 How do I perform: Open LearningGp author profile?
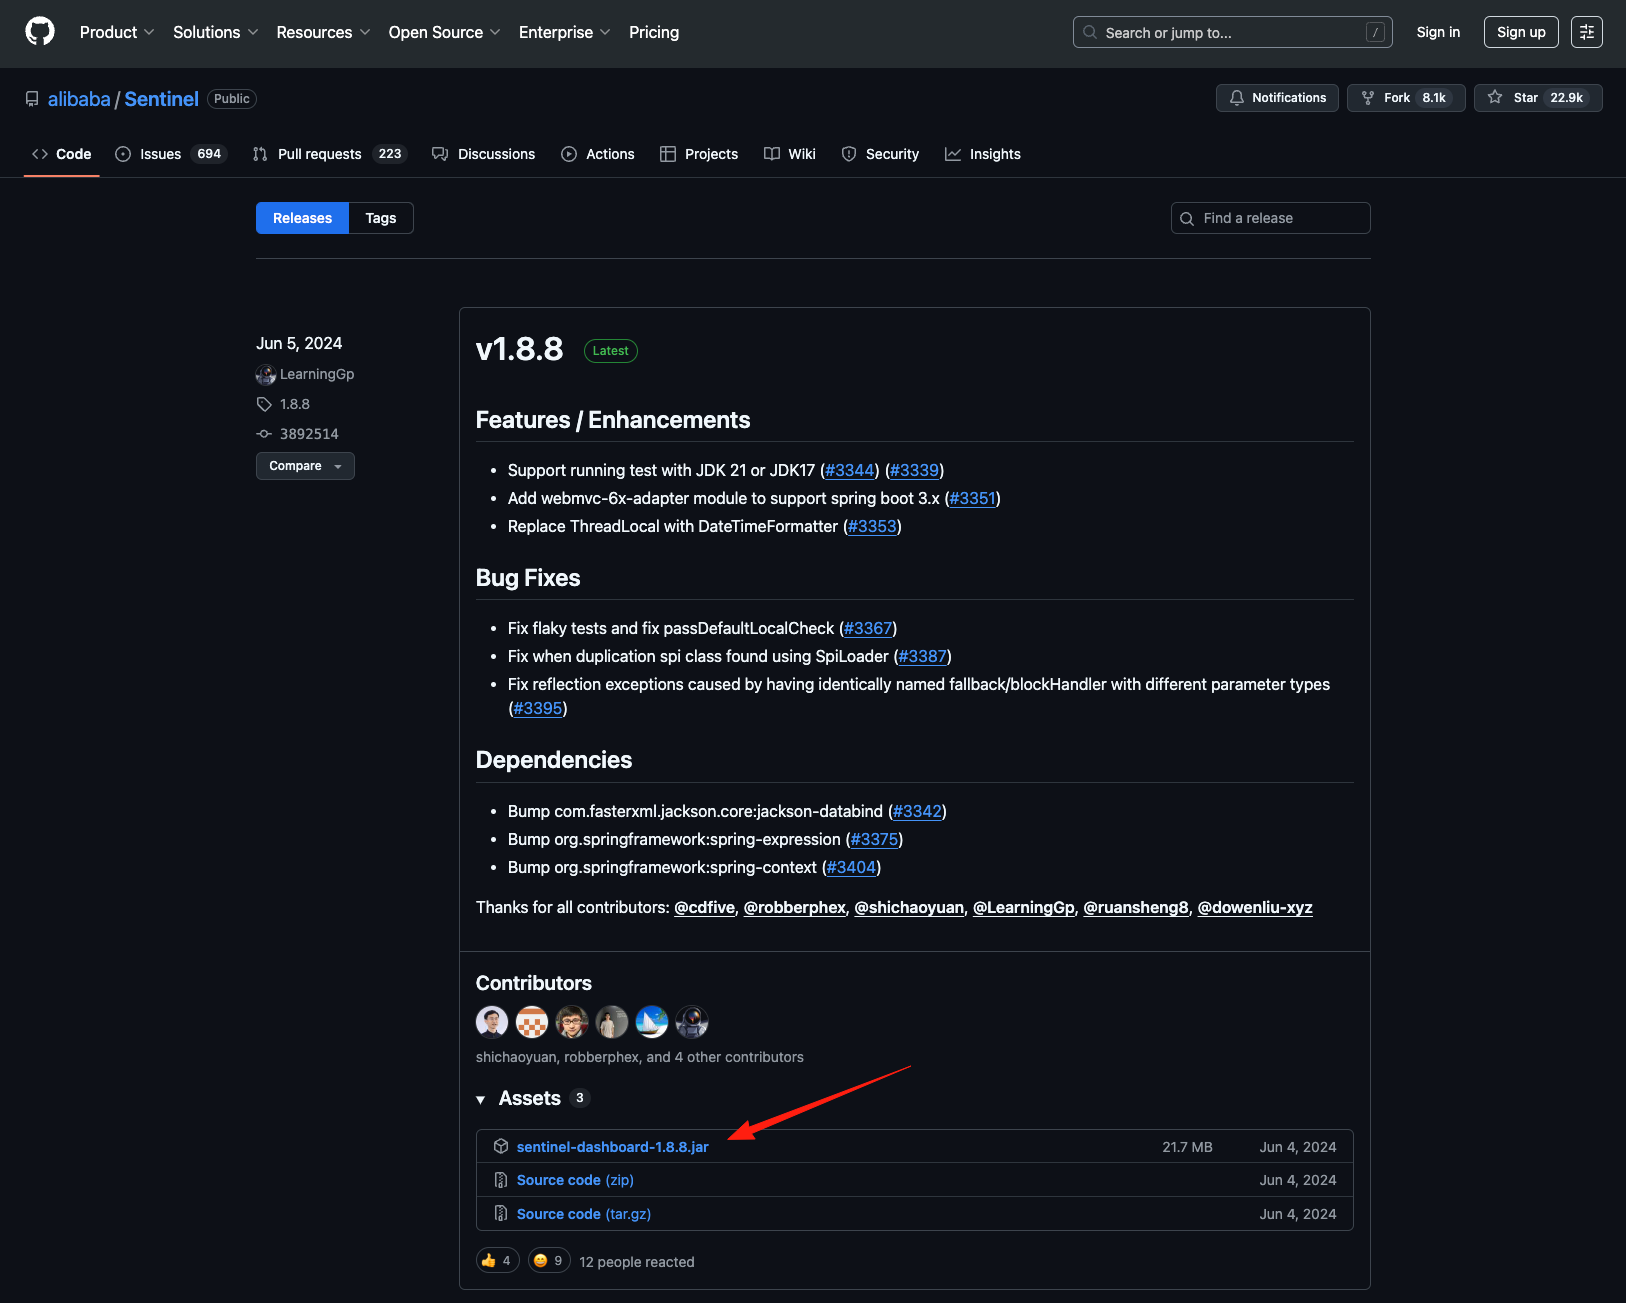[317, 374]
